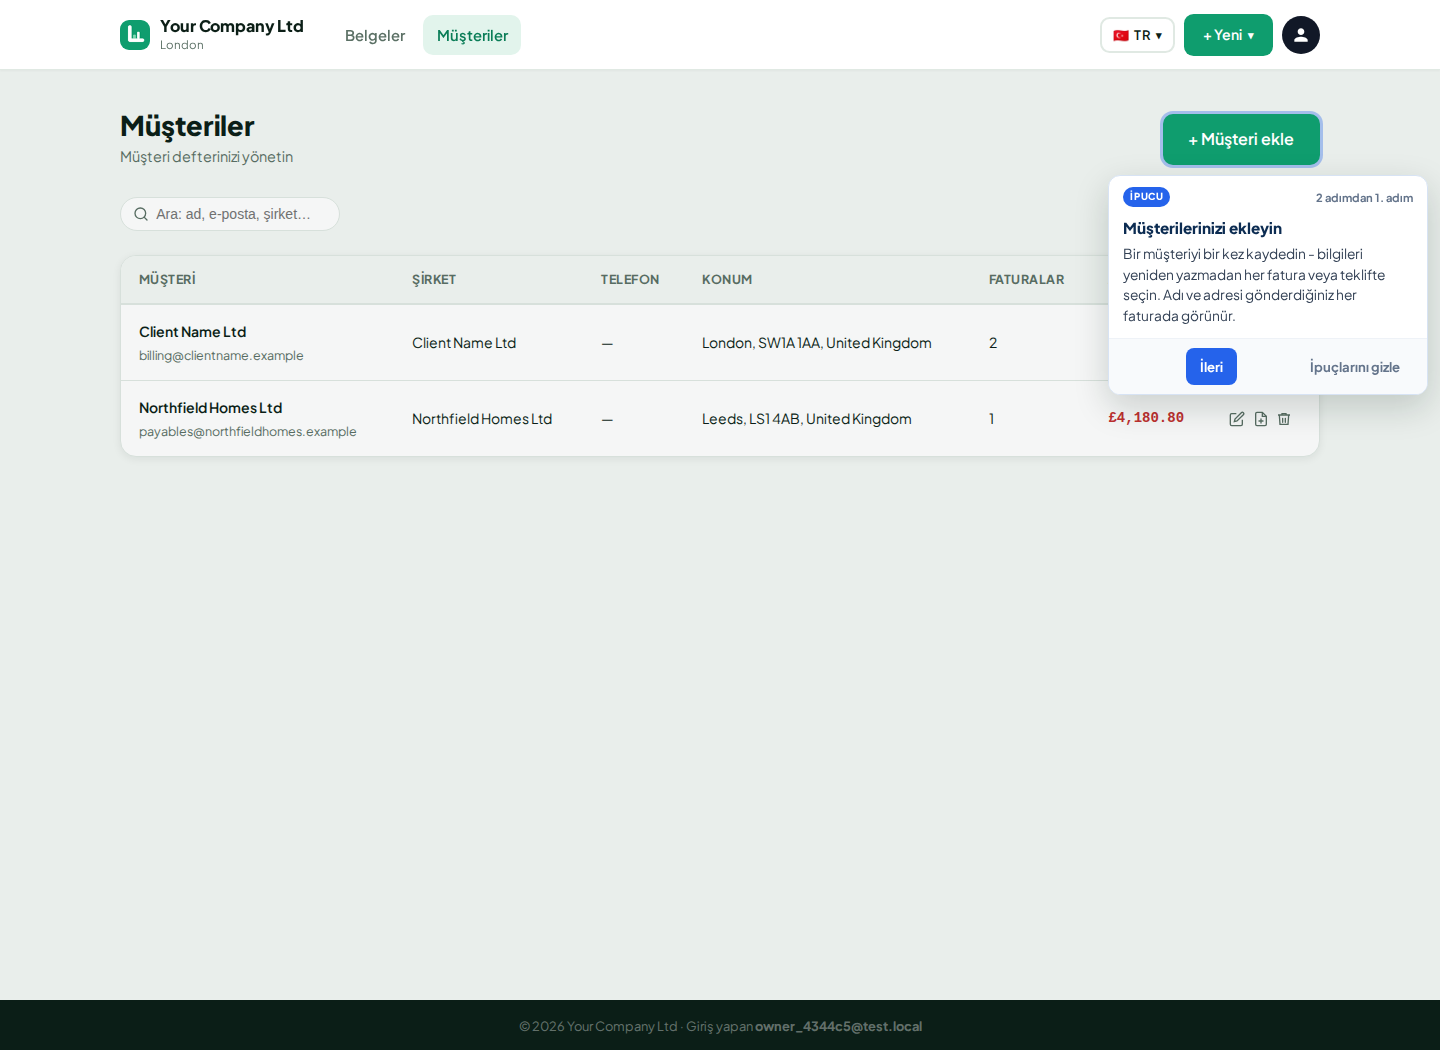Image resolution: width=1440 pixels, height=1050 pixels.
Task: Click the FATURALAR column header
Action: point(1027,280)
